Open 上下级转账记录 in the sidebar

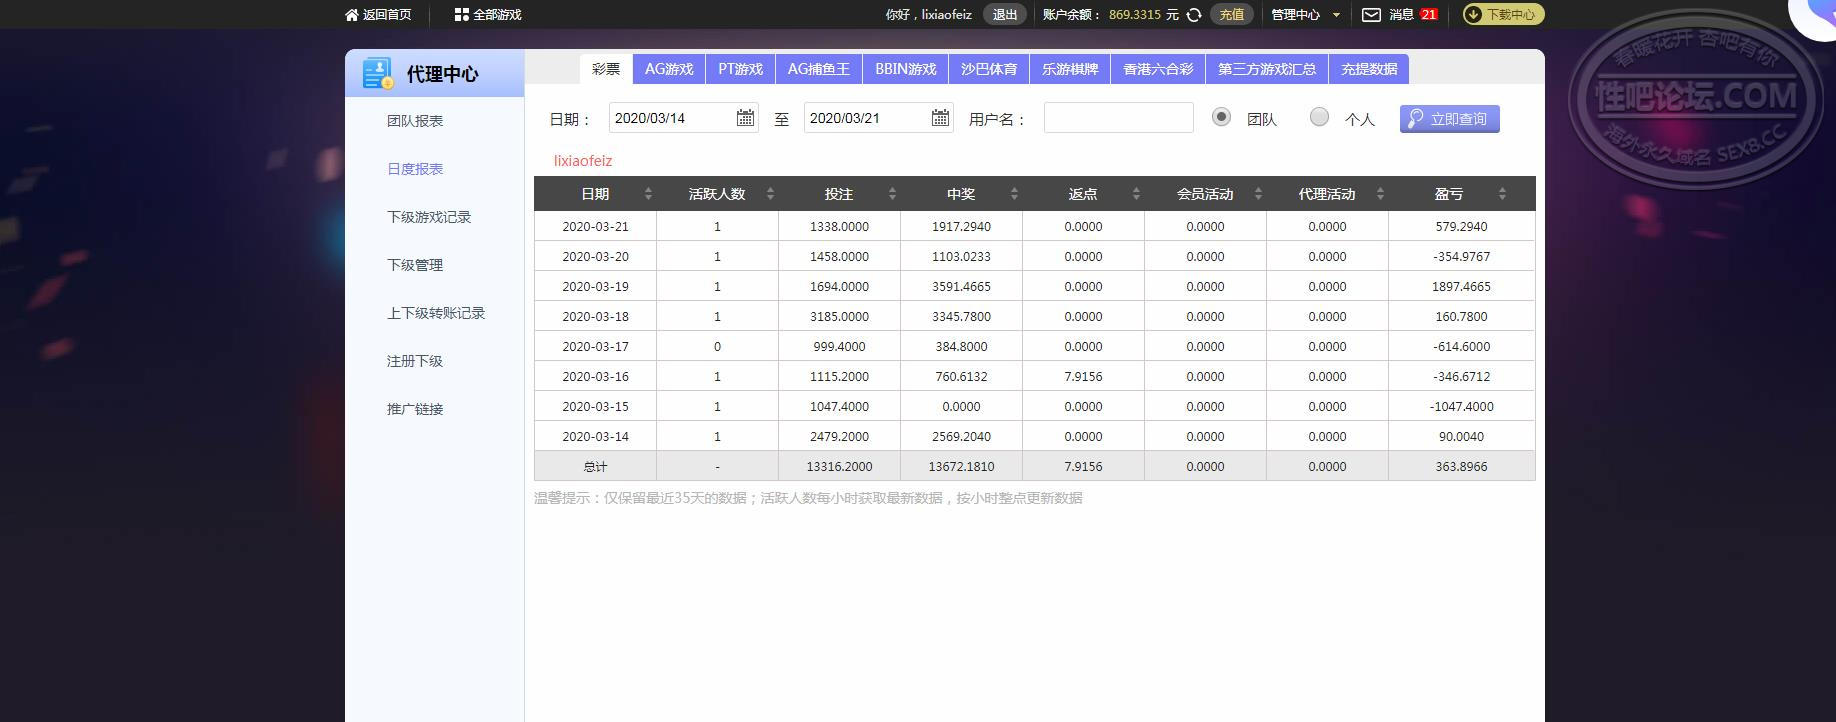(436, 313)
